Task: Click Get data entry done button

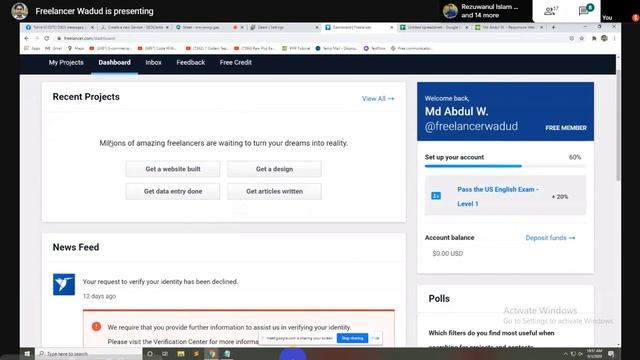Action: click(173, 191)
